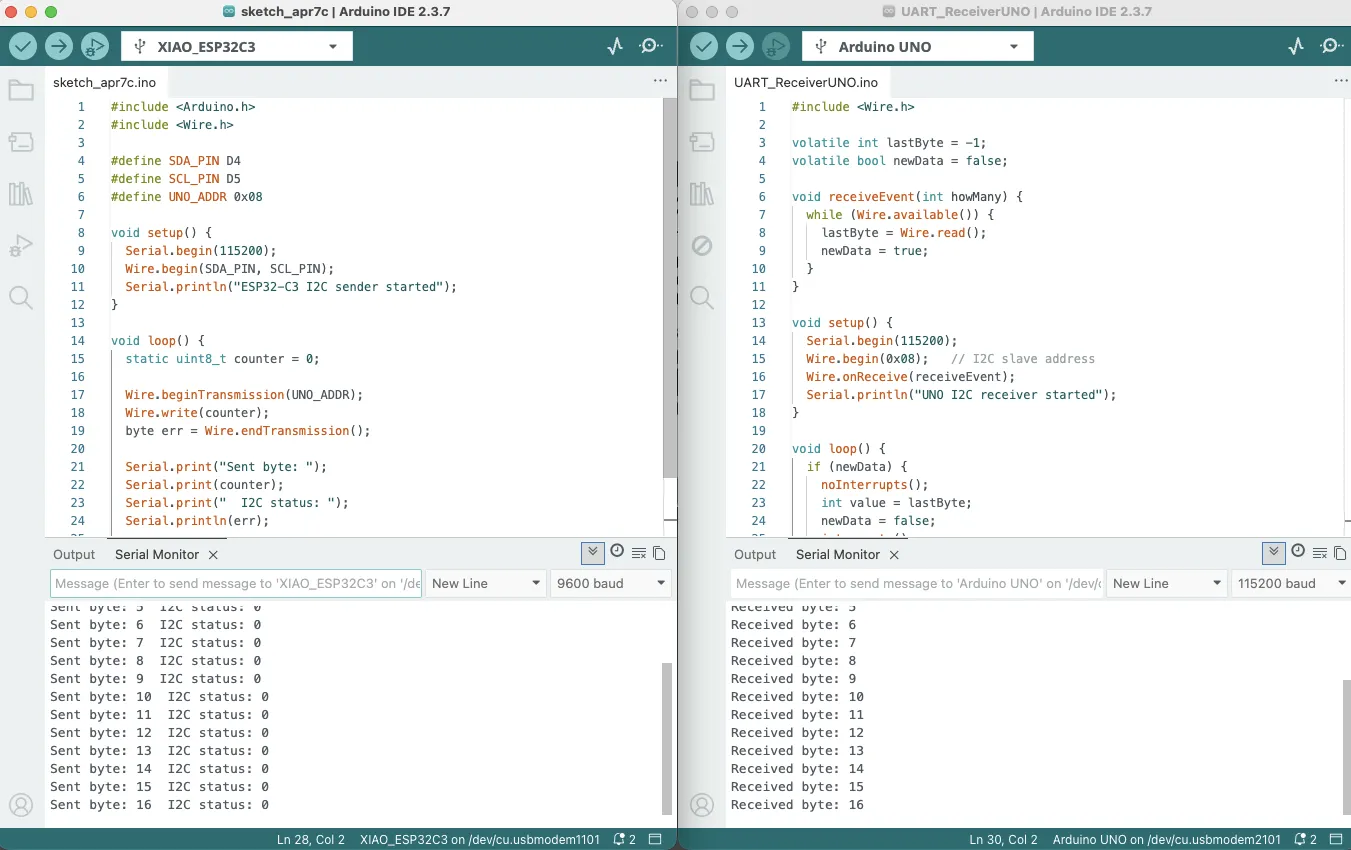Select the sketch_apr7c.ino editor tab
Screen dimensions: 1351x850
[104, 82]
